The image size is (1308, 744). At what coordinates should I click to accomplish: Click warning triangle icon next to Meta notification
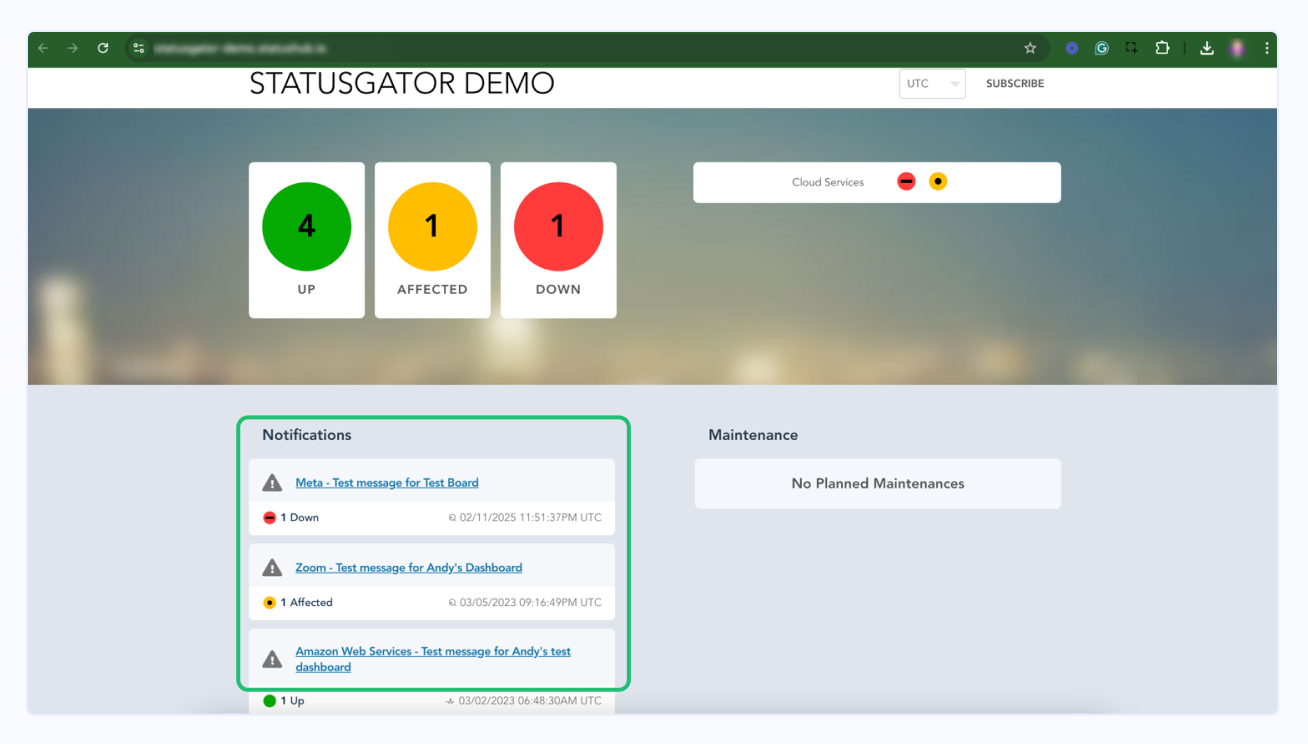coord(272,483)
